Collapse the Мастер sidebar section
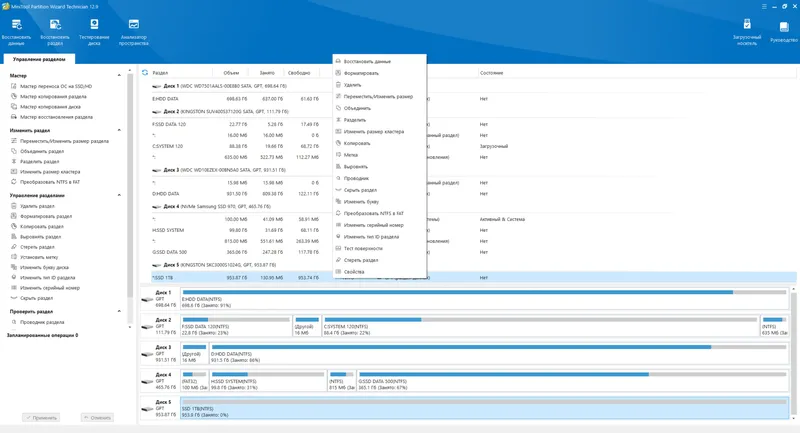 pyautogui.click(x=119, y=75)
